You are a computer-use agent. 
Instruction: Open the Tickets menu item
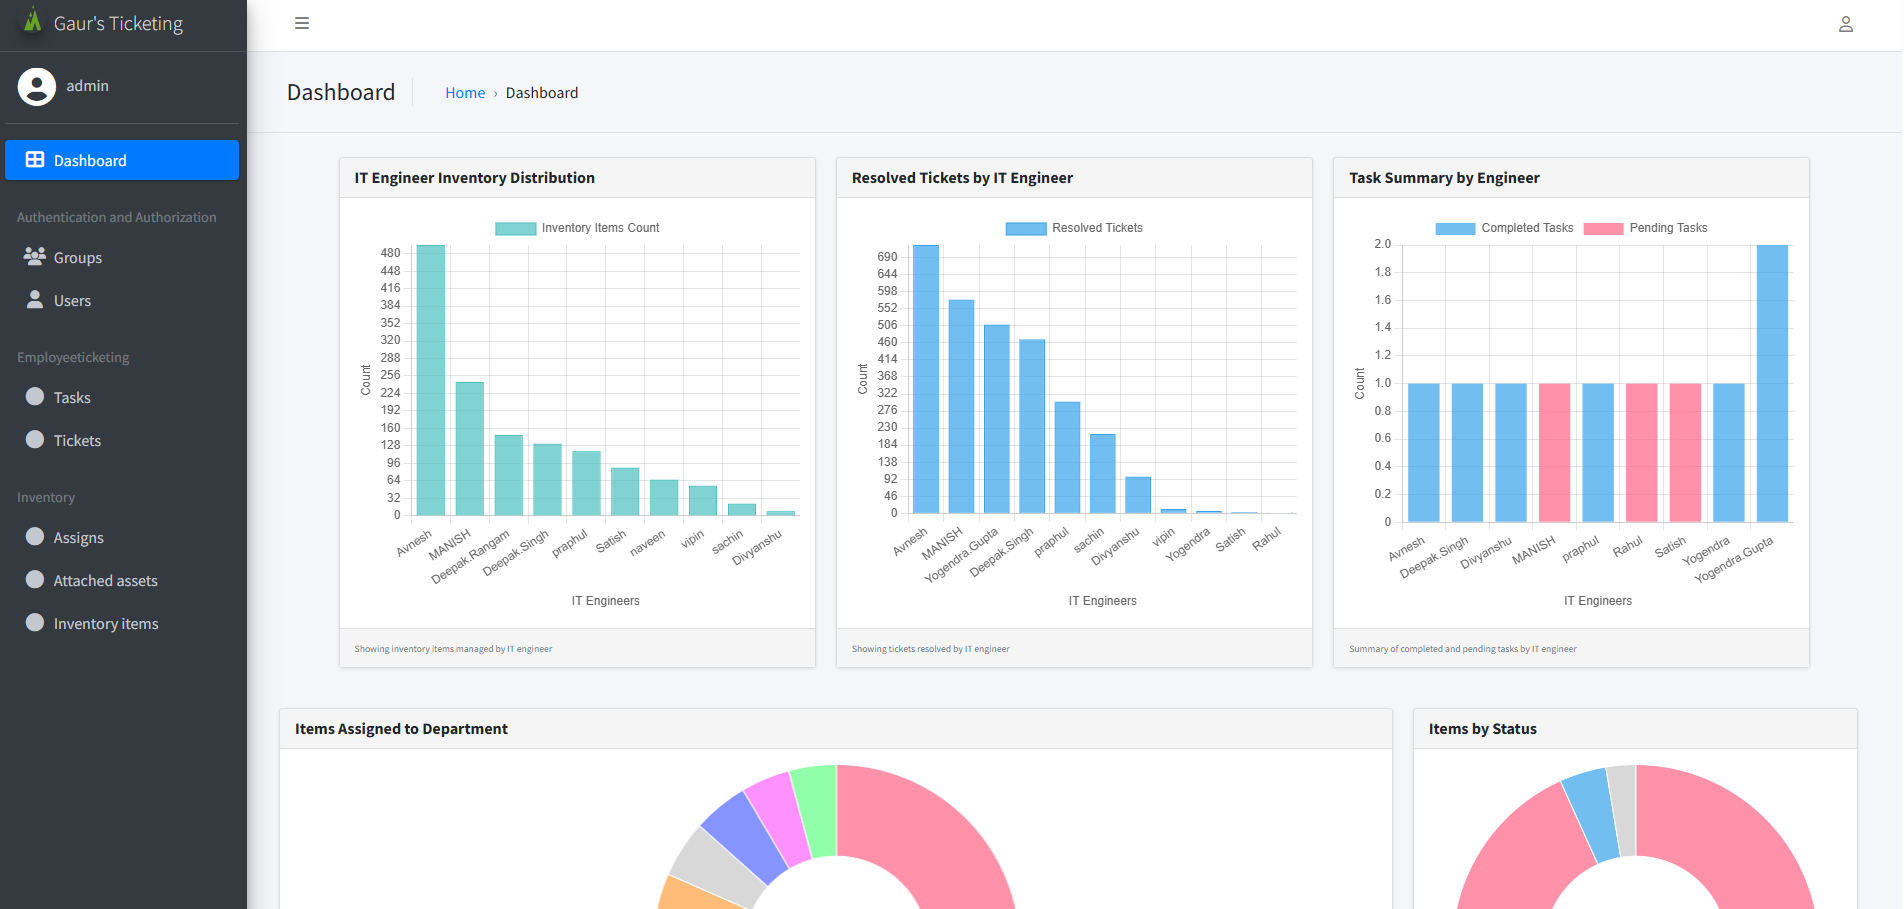[77, 441]
